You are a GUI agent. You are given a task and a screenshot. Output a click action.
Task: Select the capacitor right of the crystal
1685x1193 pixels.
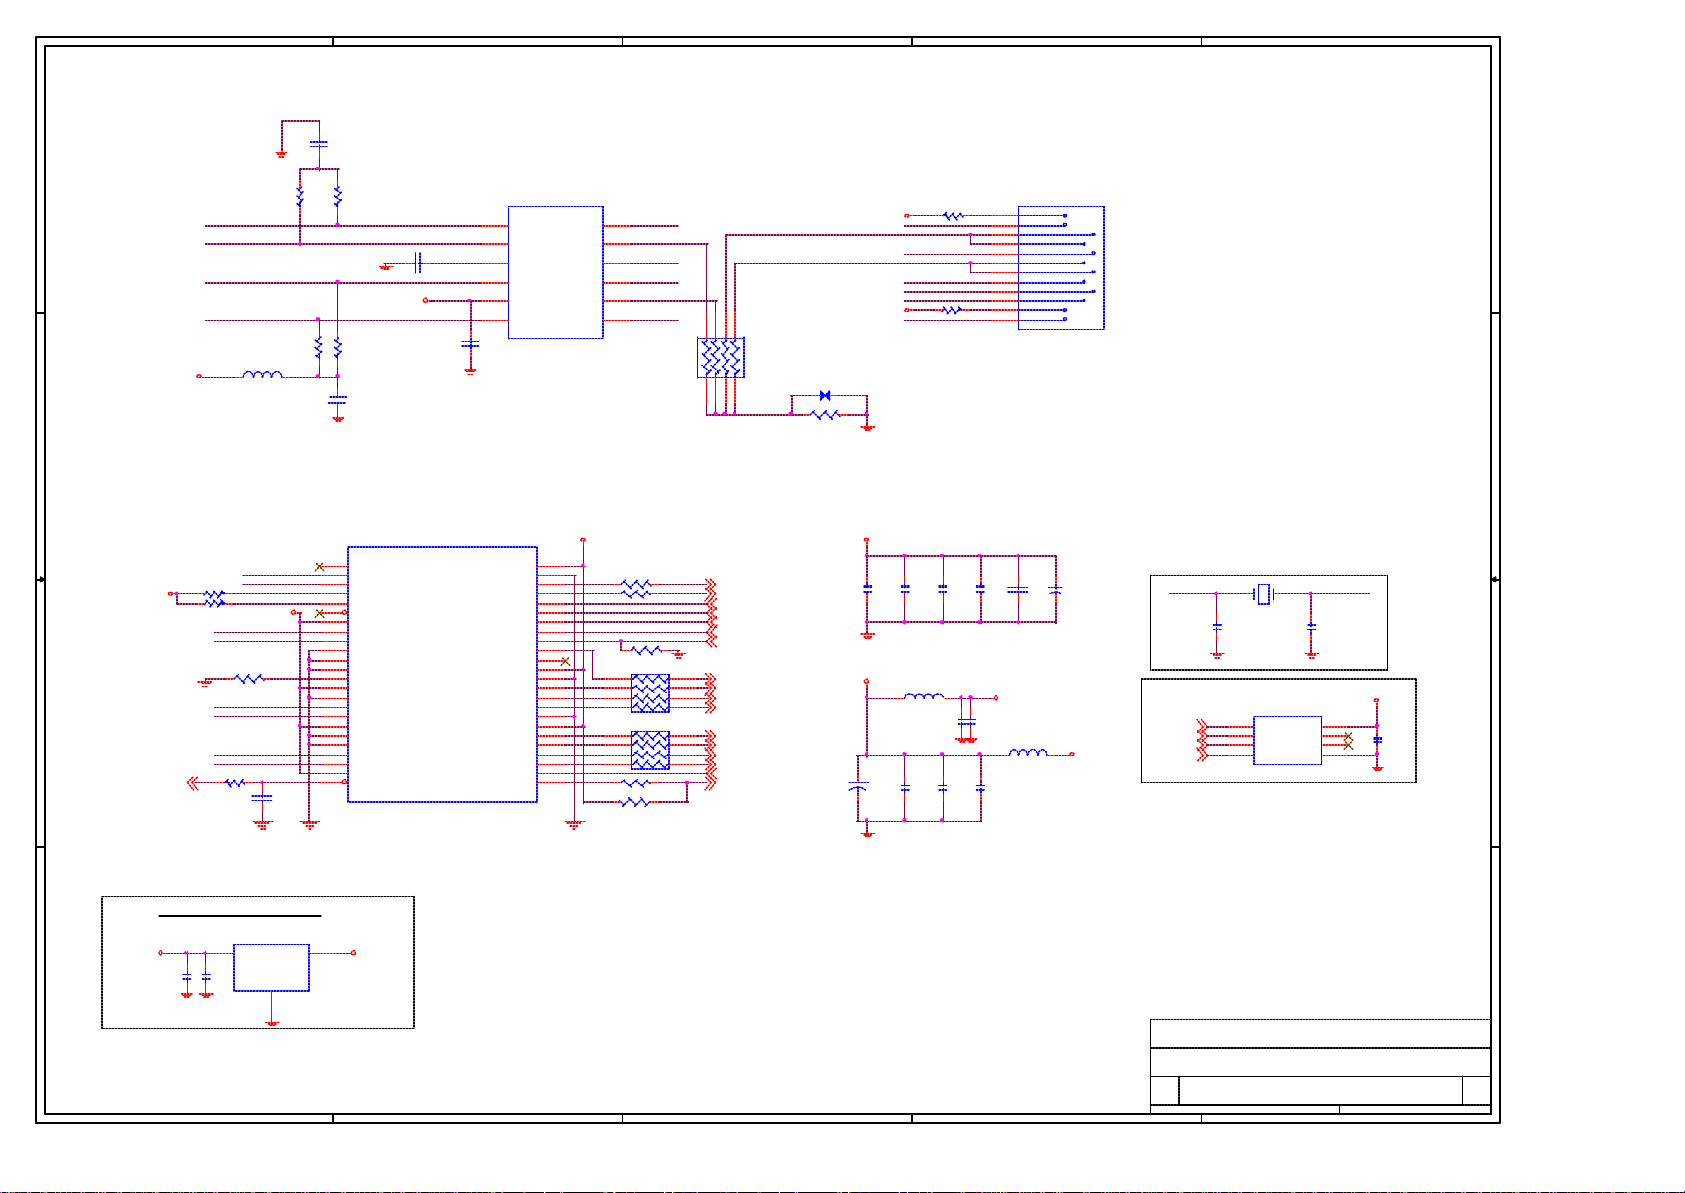click(1311, 626)
